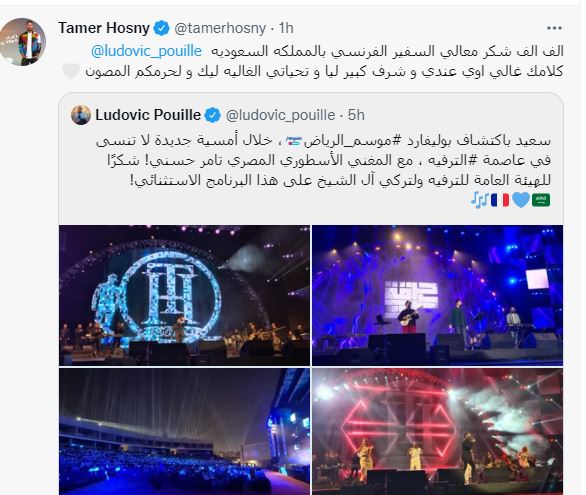Click the 1h timestamp of the tweet
This screenshot has width=586, height=495.
coord(286,28)
